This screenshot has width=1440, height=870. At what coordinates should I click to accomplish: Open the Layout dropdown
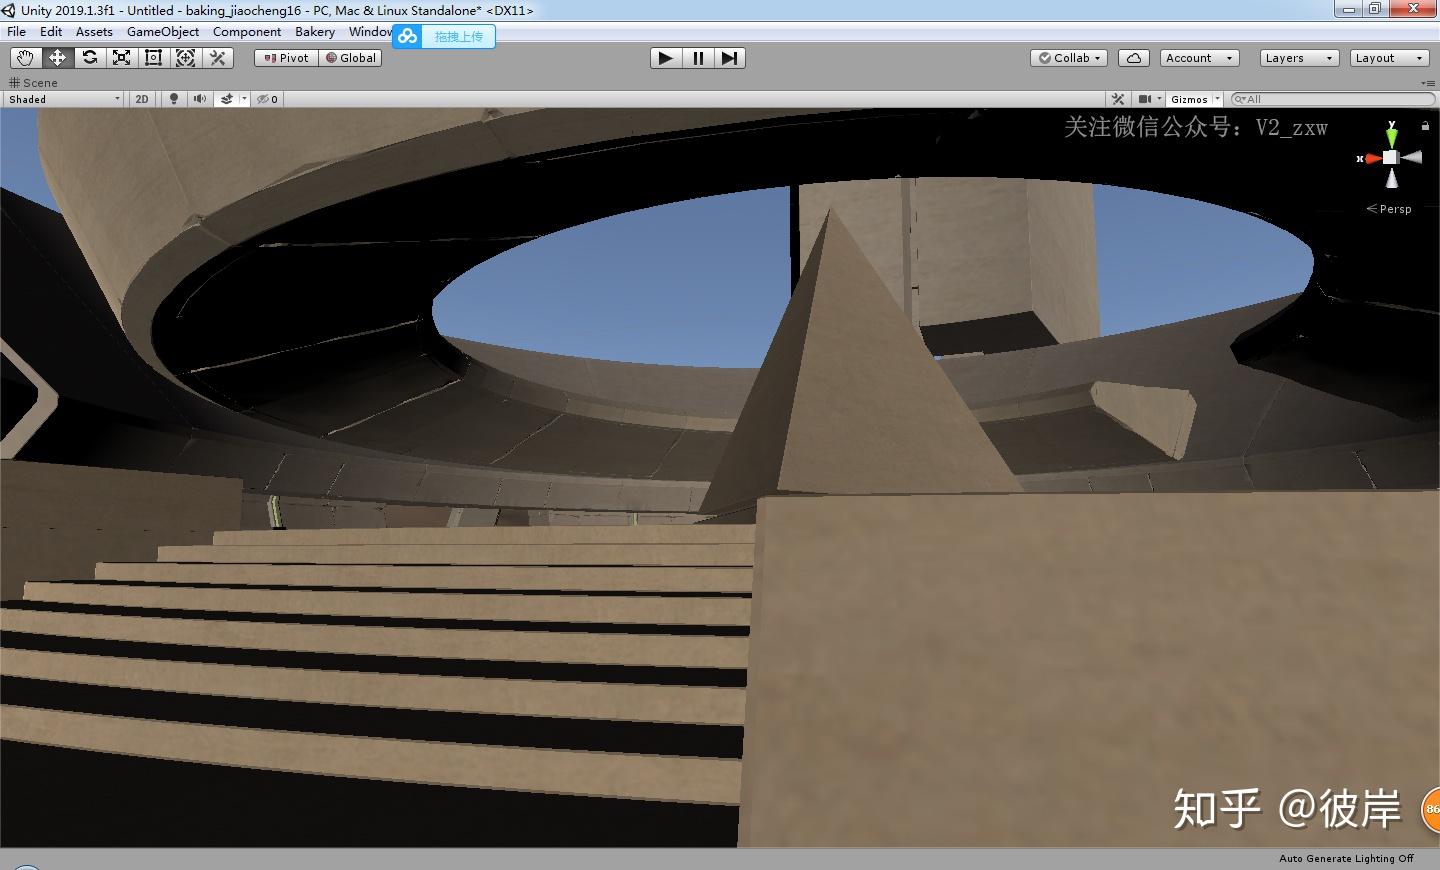[1389, 58]
